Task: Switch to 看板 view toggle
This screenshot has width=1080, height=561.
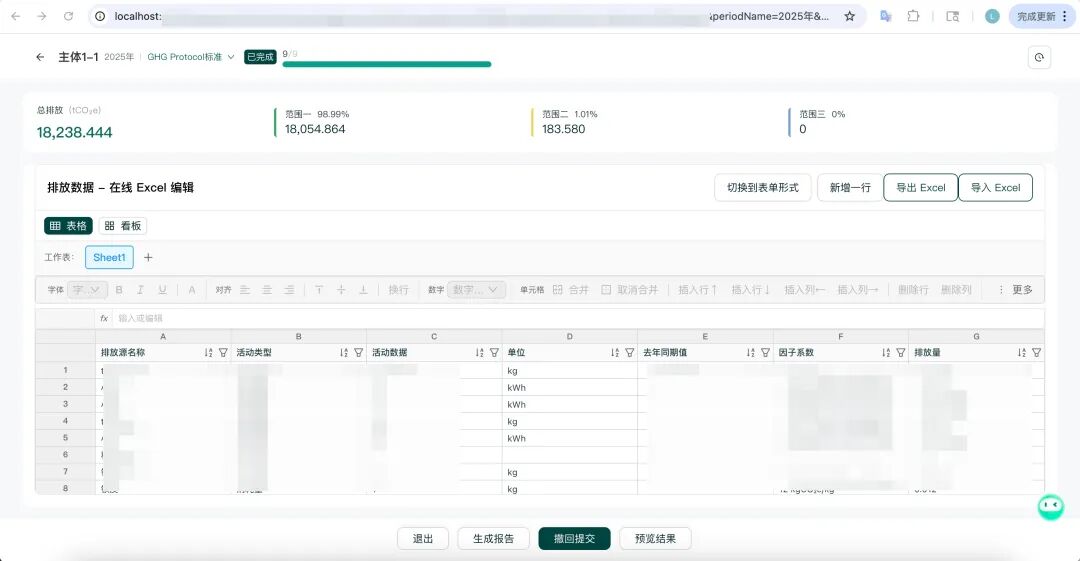Action: click(123, 226)
